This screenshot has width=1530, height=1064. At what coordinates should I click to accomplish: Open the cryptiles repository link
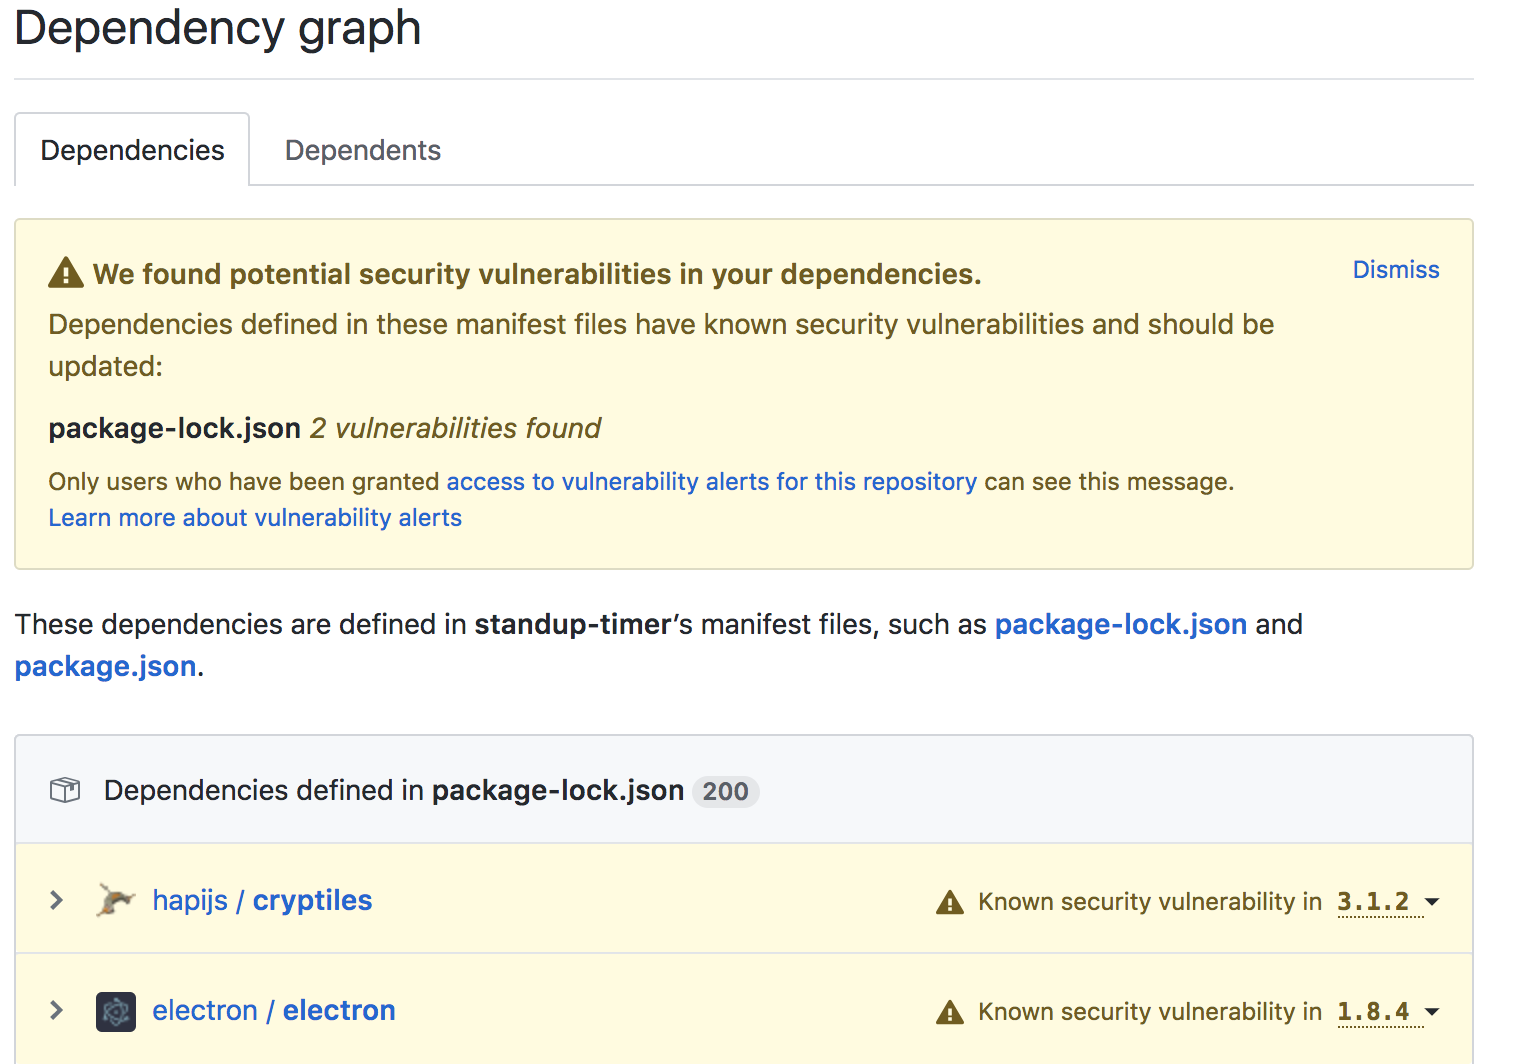[312, 900]
